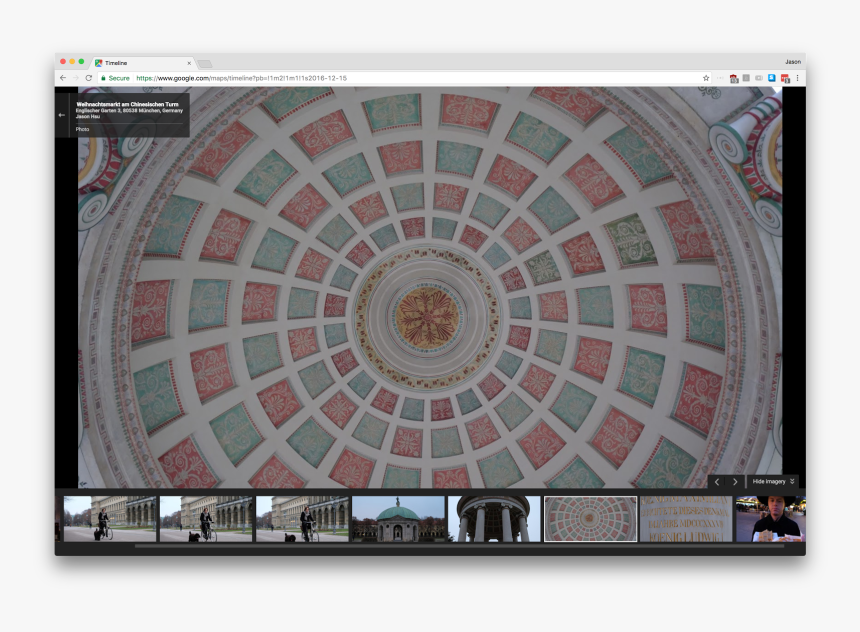This screenshot has height=632, width=860.
Task: Open the thumbnail of the man at night
Action: pyautogui.click(x=771, y=518)
